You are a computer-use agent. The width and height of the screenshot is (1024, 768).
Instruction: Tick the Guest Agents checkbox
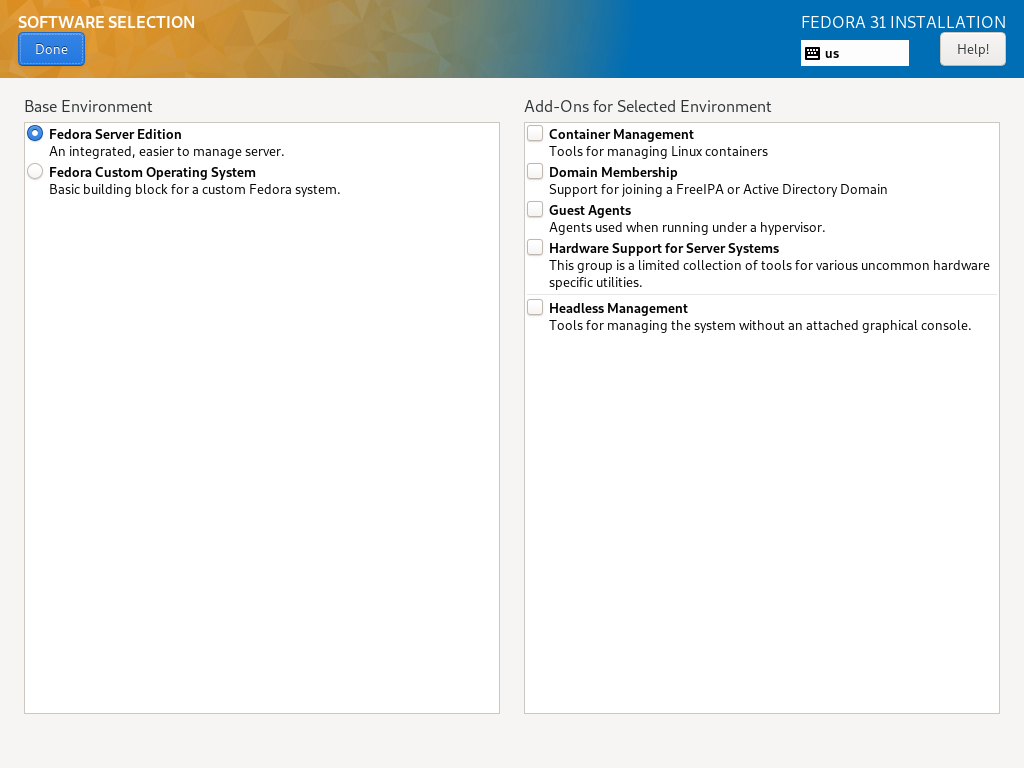point(535,209)
